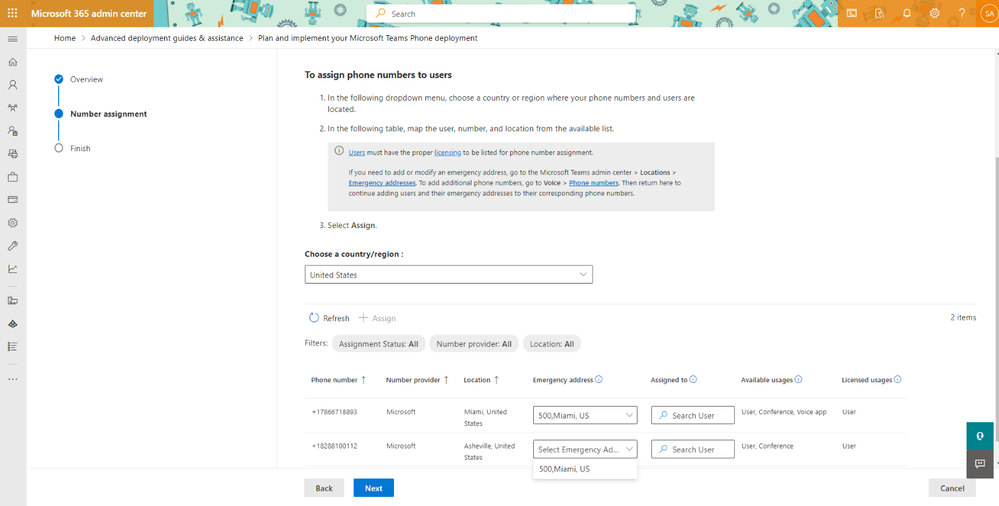Screen dimensions: 999x506
Task: Click Assigned to info icon
Action: [693, 379]
